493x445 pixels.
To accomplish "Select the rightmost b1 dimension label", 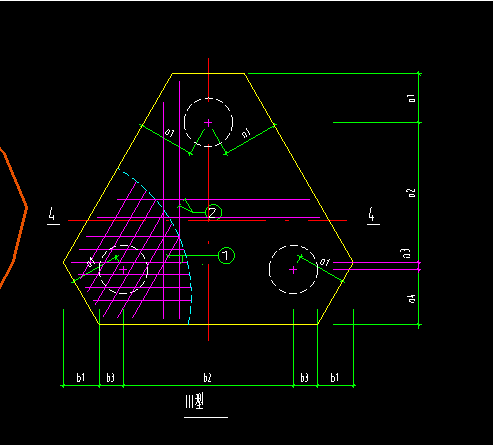I will 334,377.
